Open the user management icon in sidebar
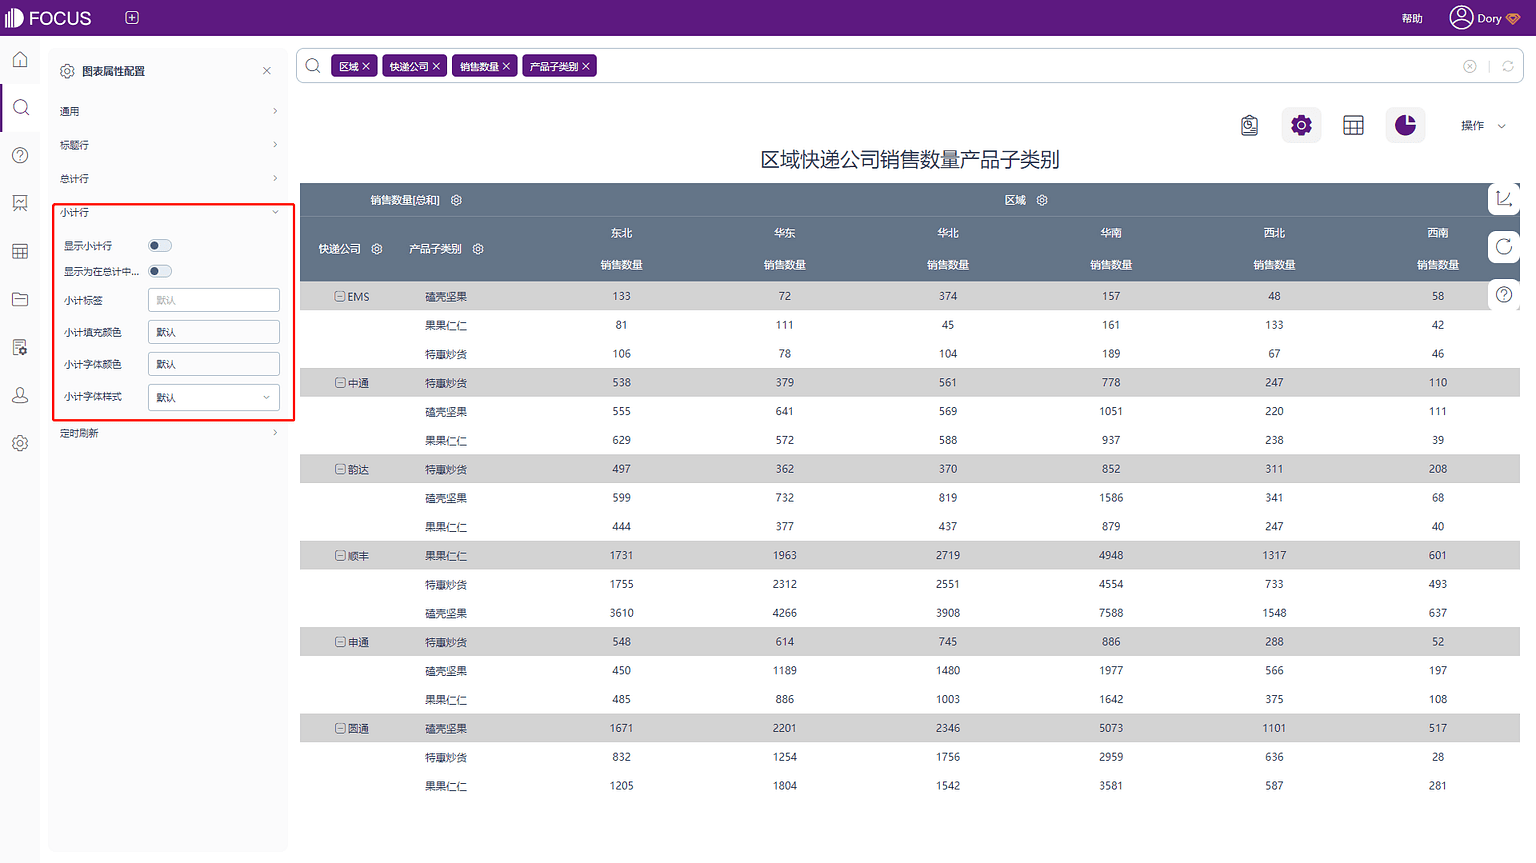 (x=20, y=395)
